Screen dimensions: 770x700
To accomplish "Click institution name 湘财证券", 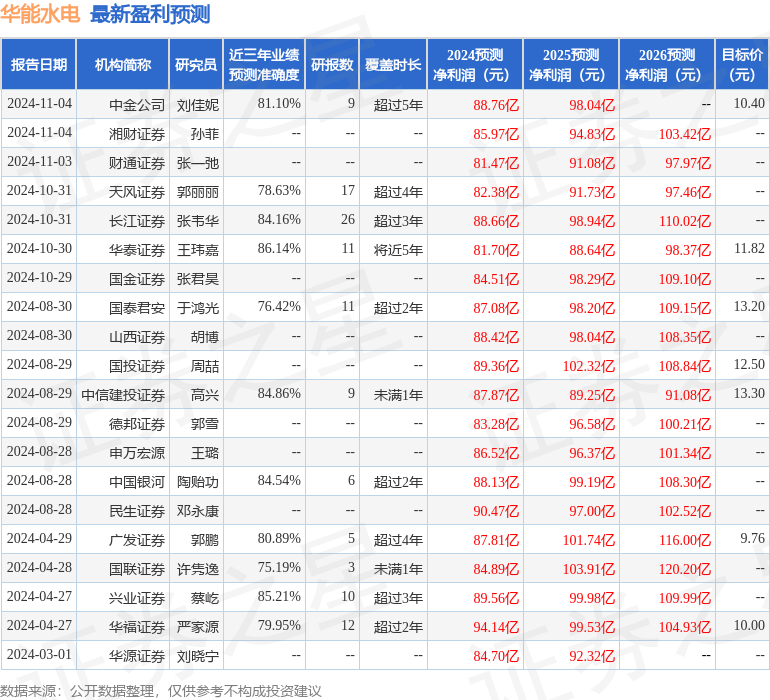I will (137, 134).
